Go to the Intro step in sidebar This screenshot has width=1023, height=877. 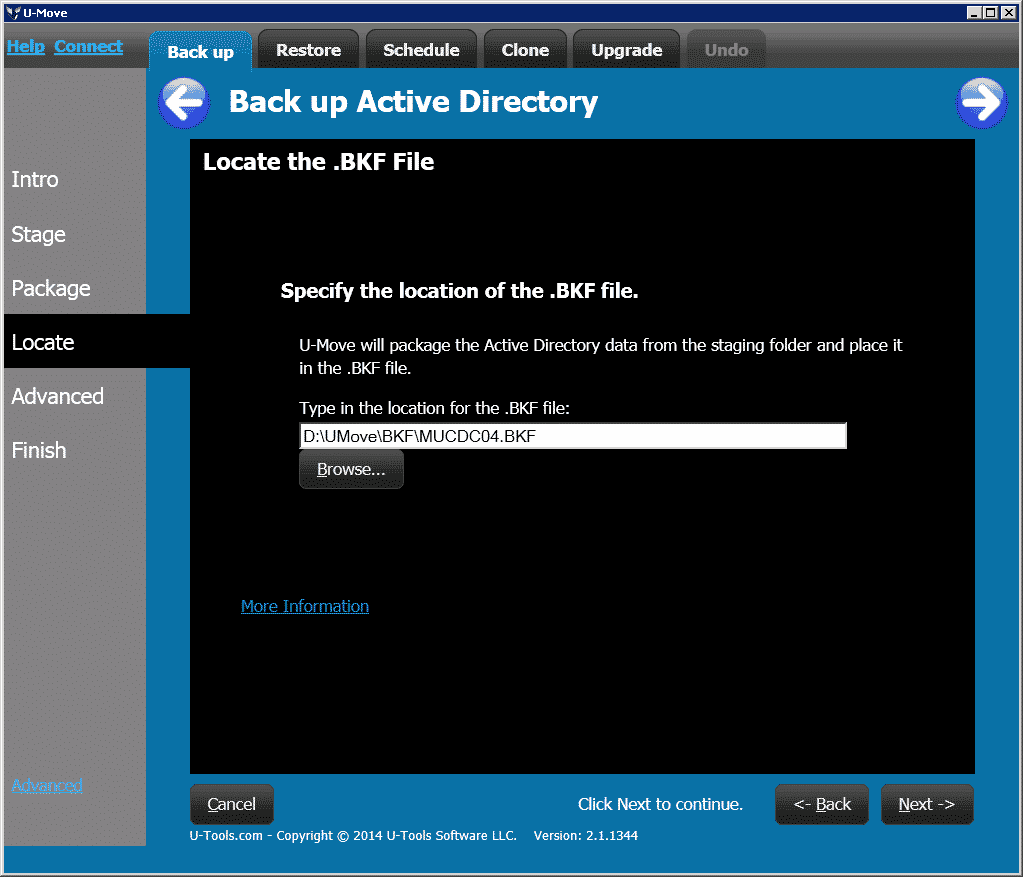point(35,179)
